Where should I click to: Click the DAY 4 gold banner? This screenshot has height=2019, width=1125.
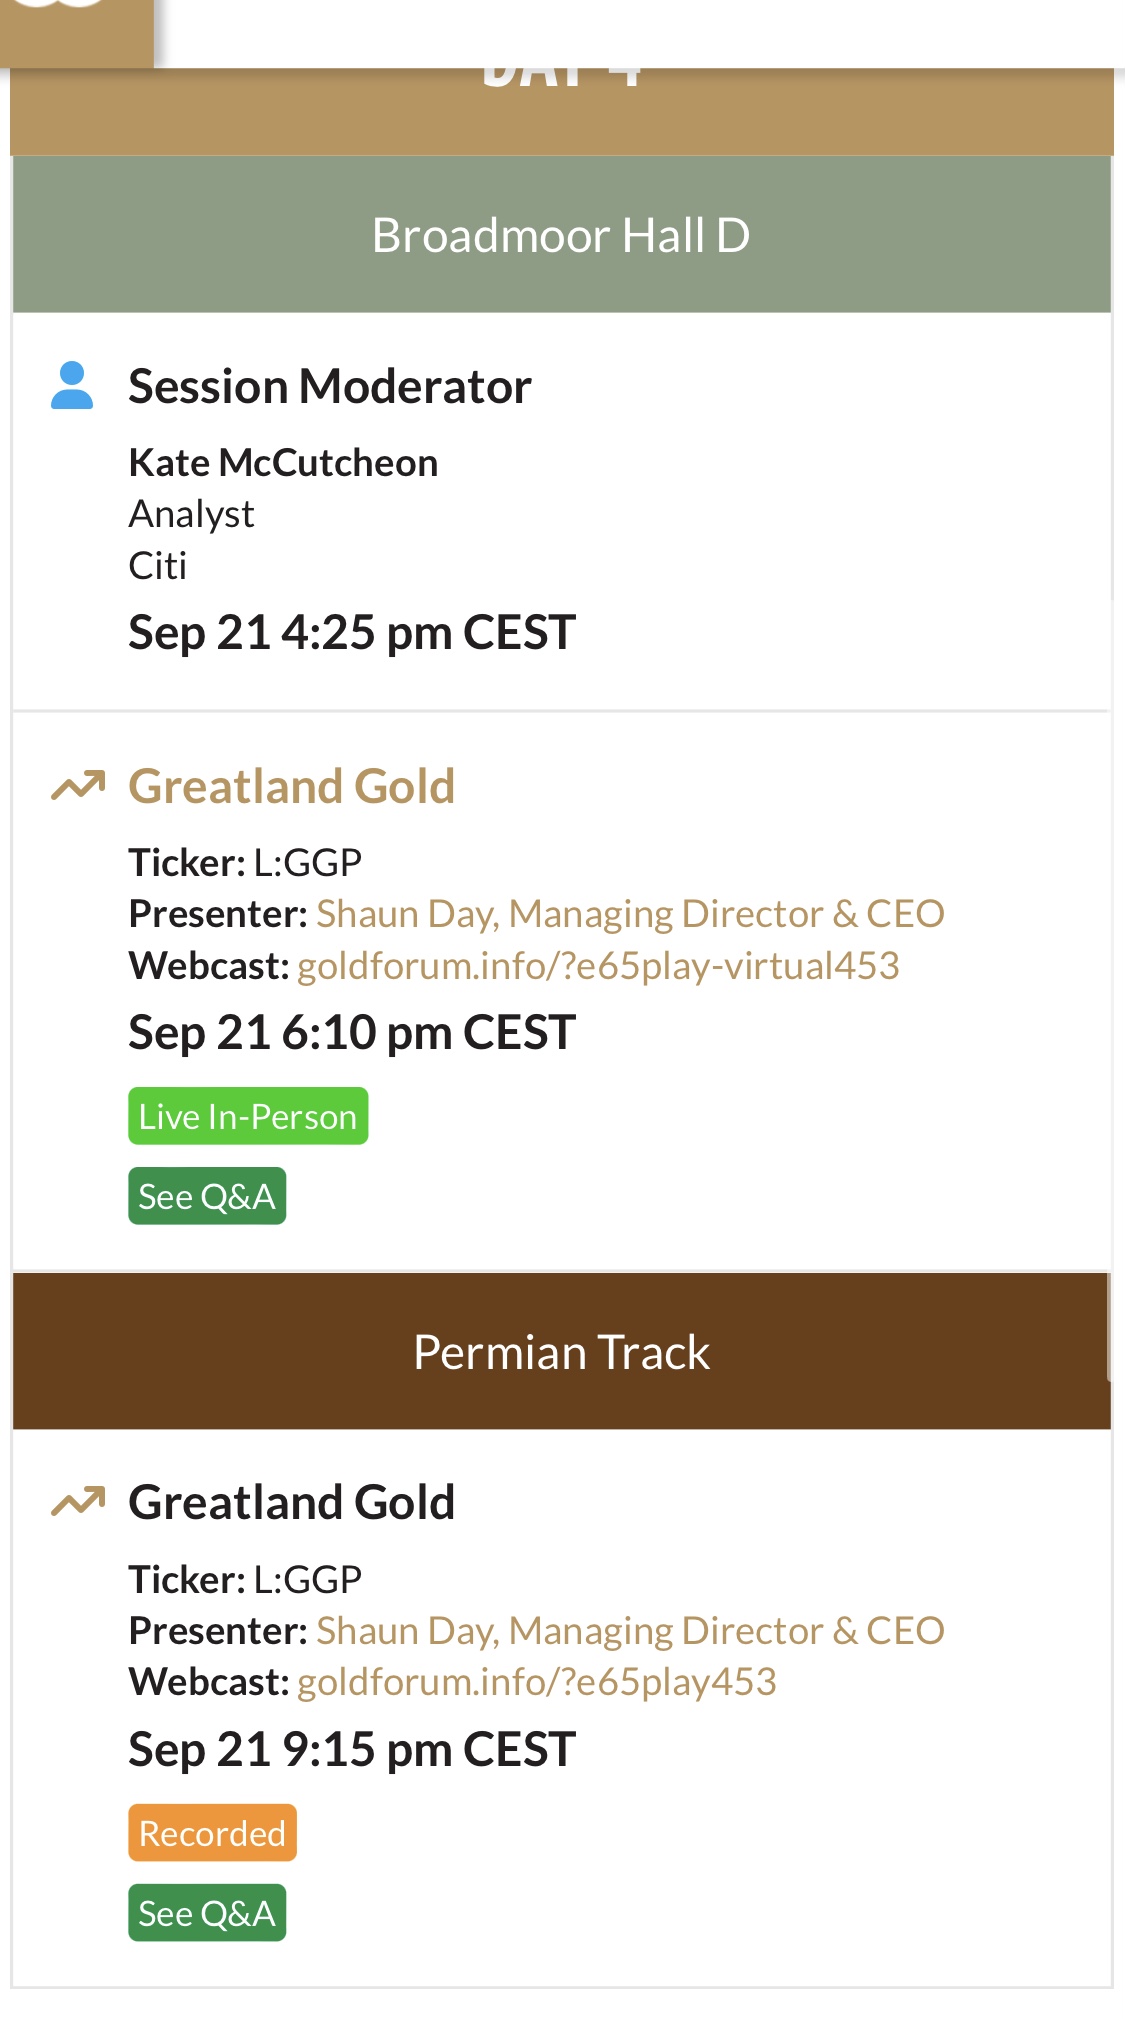click(x=562, y=110)
